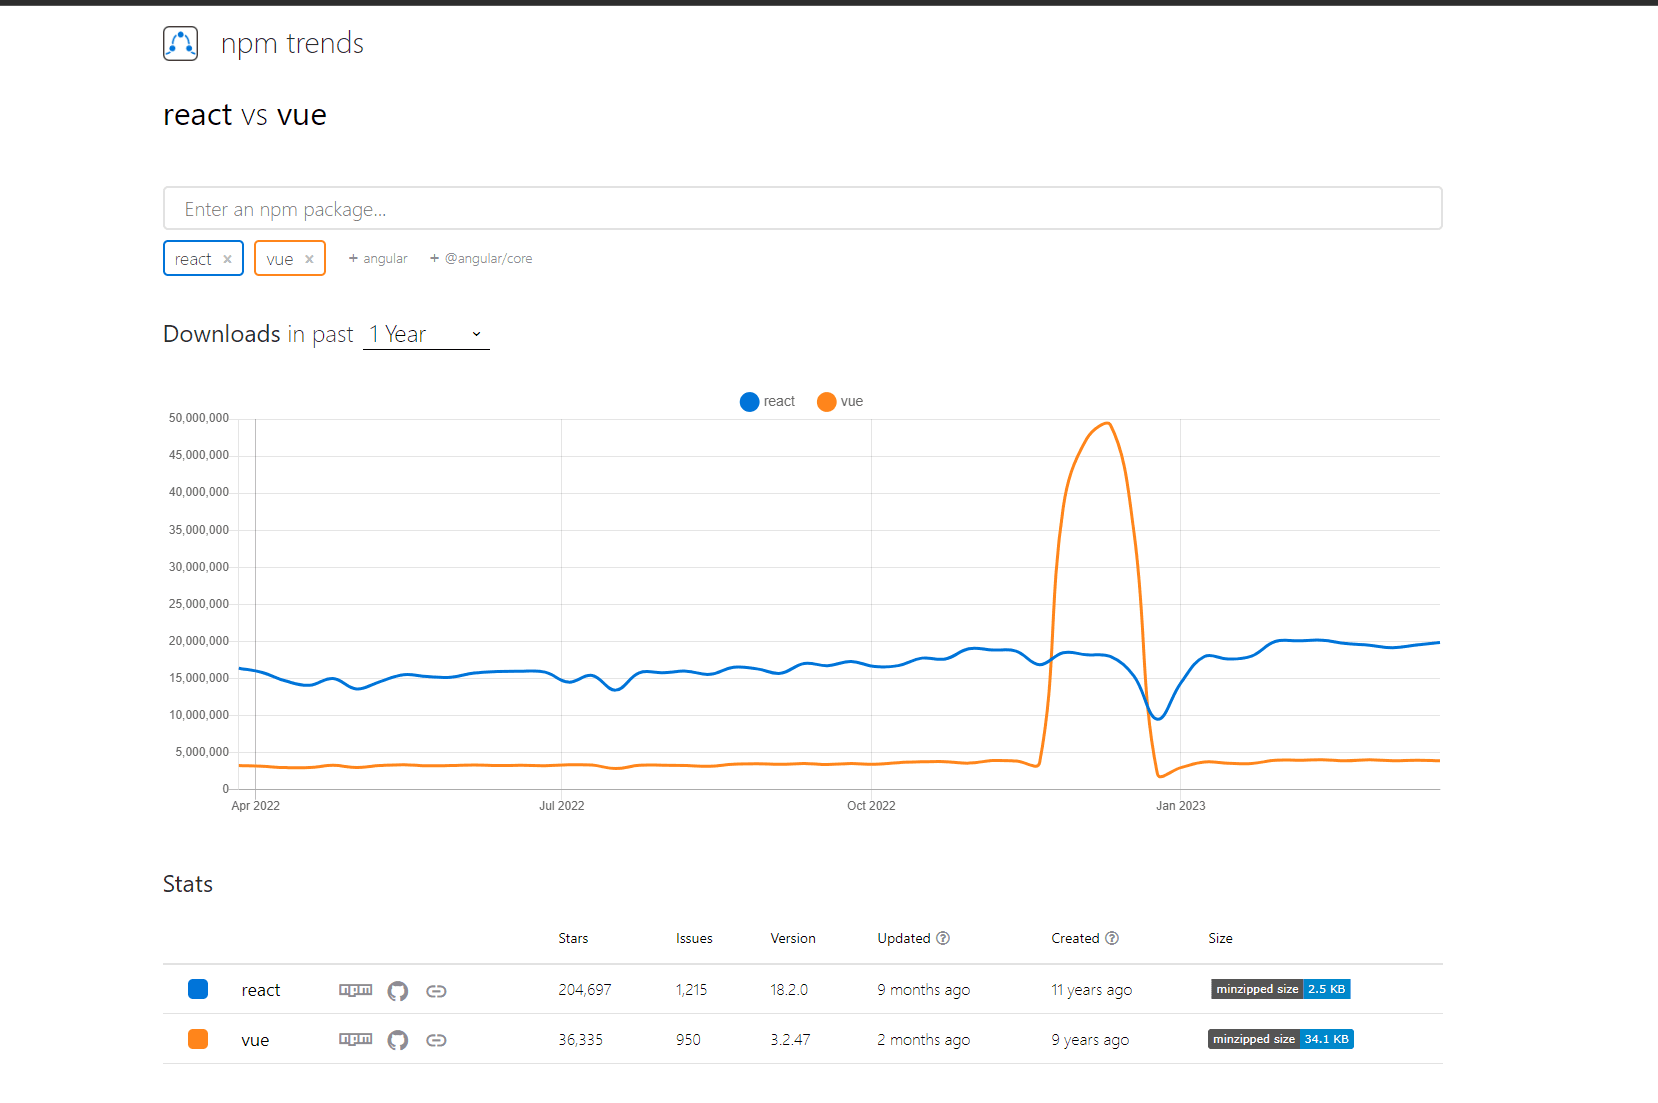The height and width of the screenshot is (1103, 1658).
Task: Click vue's orange color swatch in Stats
Action: click(x=198, y=1039)
